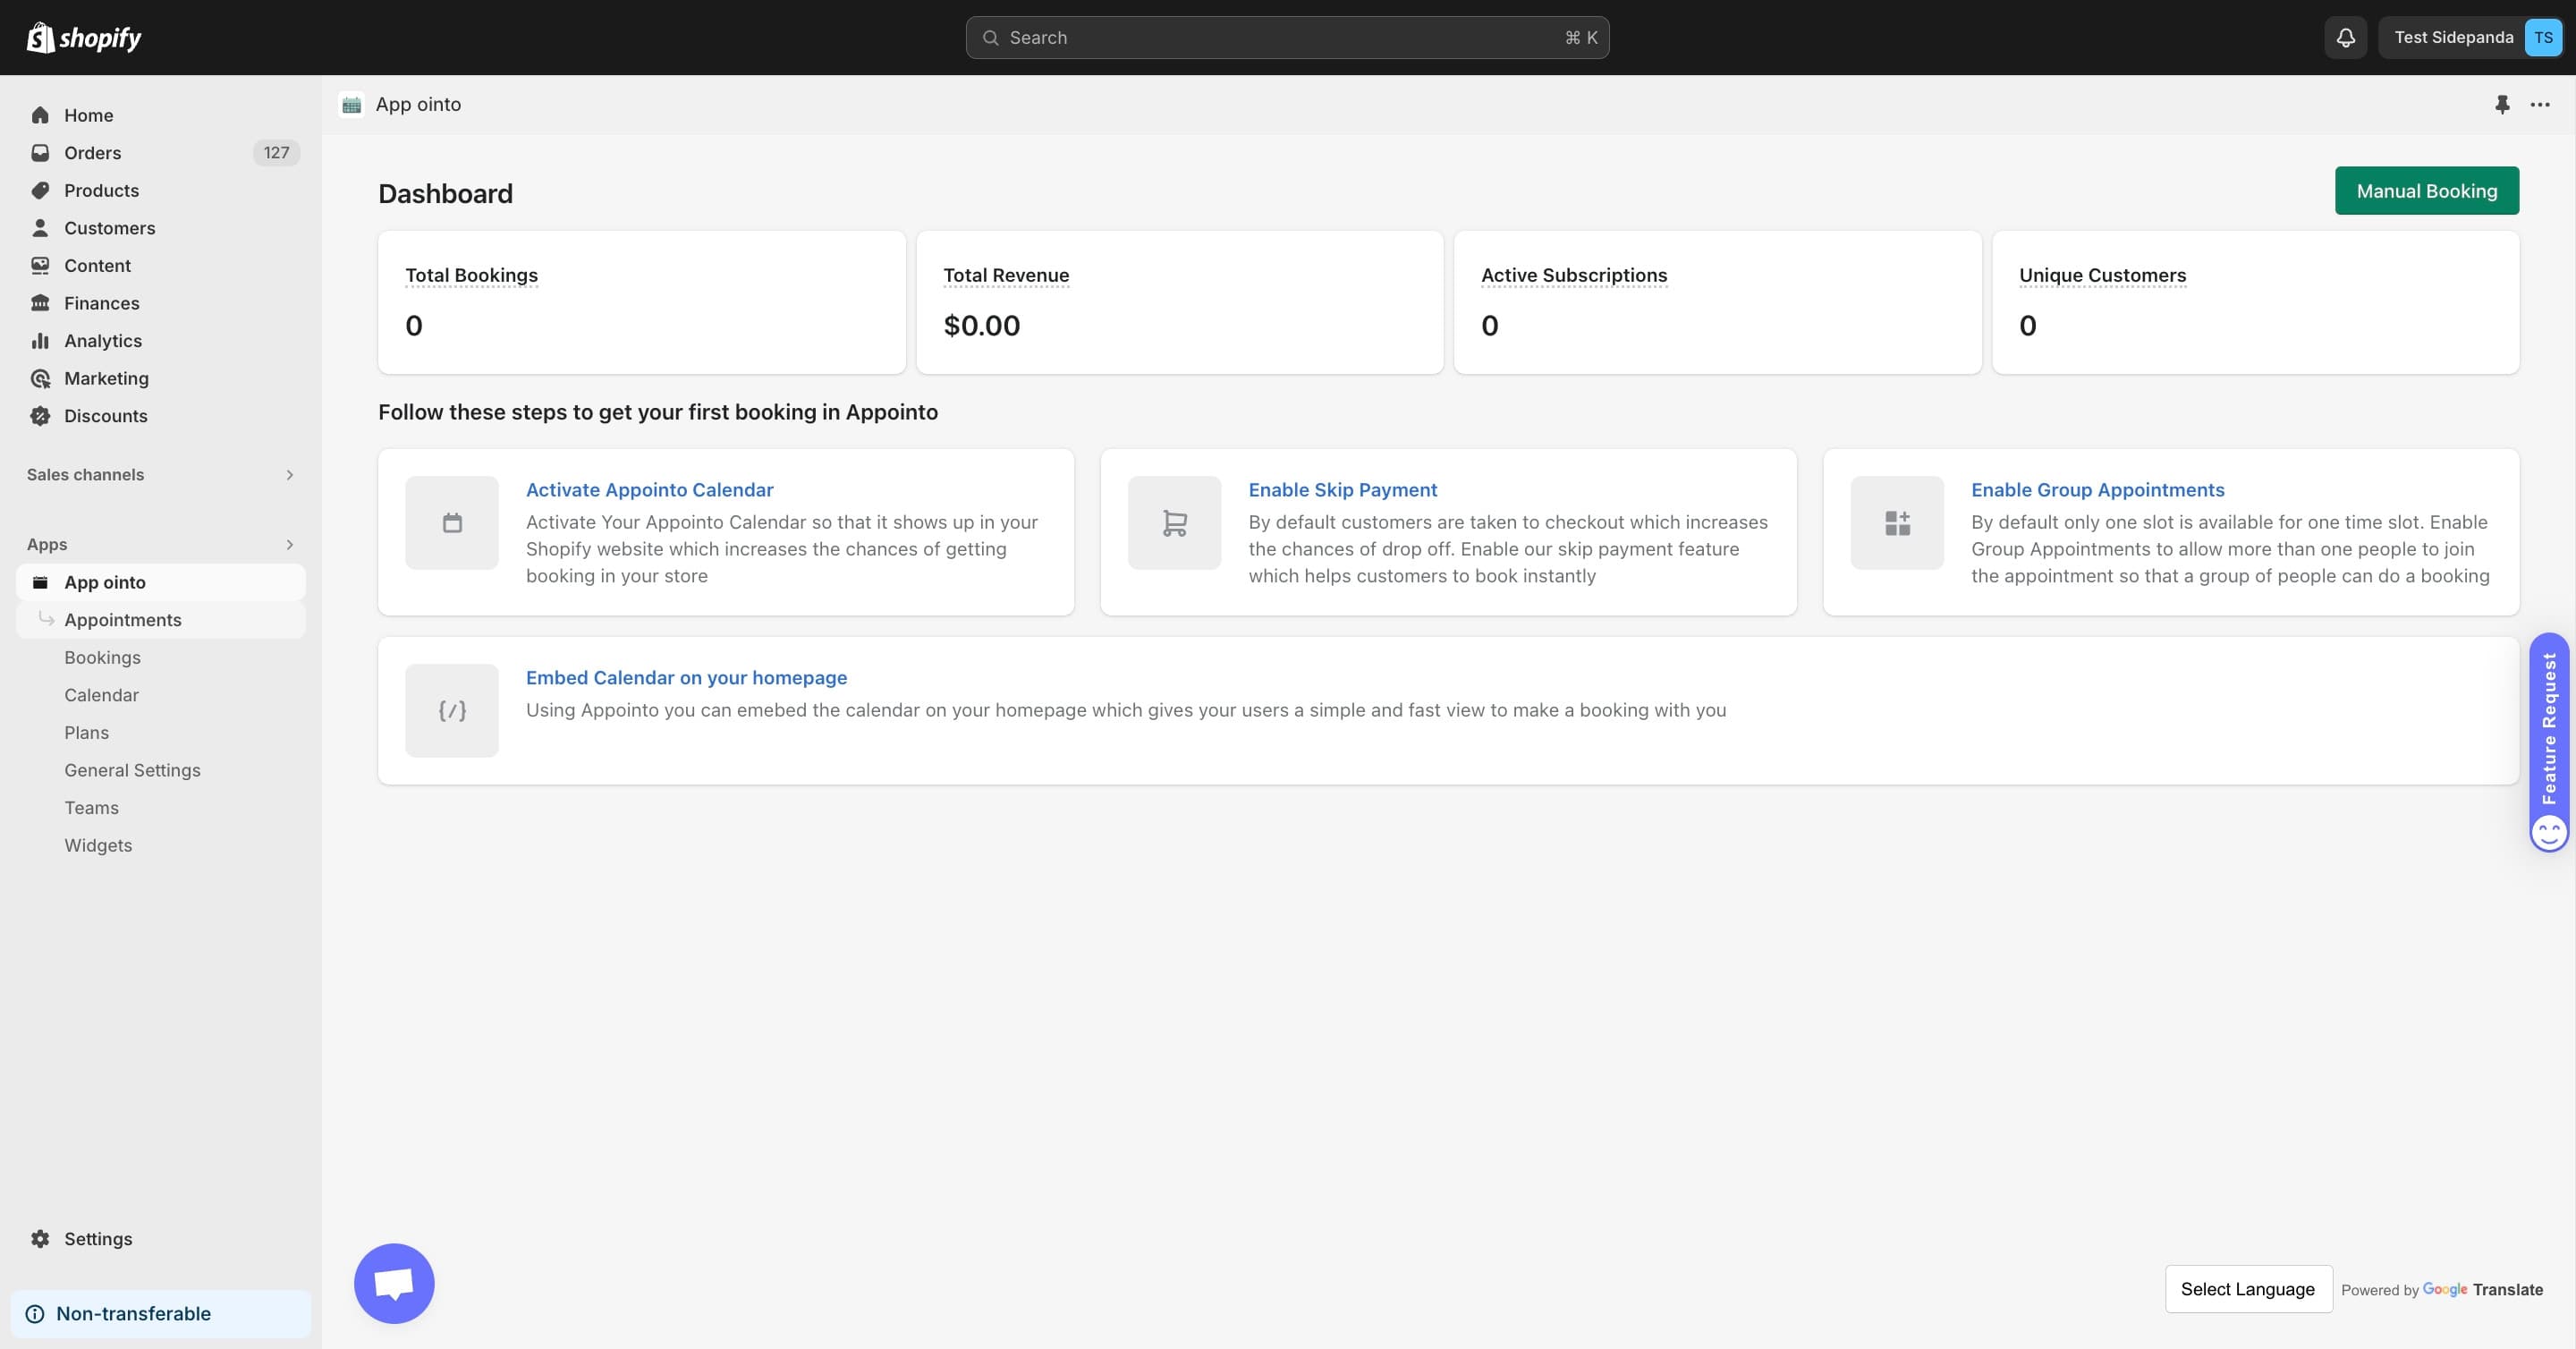The height and width of the screenshot is (1349, 2576).
Task: Pin the App ointo app
Action: 2502,104
